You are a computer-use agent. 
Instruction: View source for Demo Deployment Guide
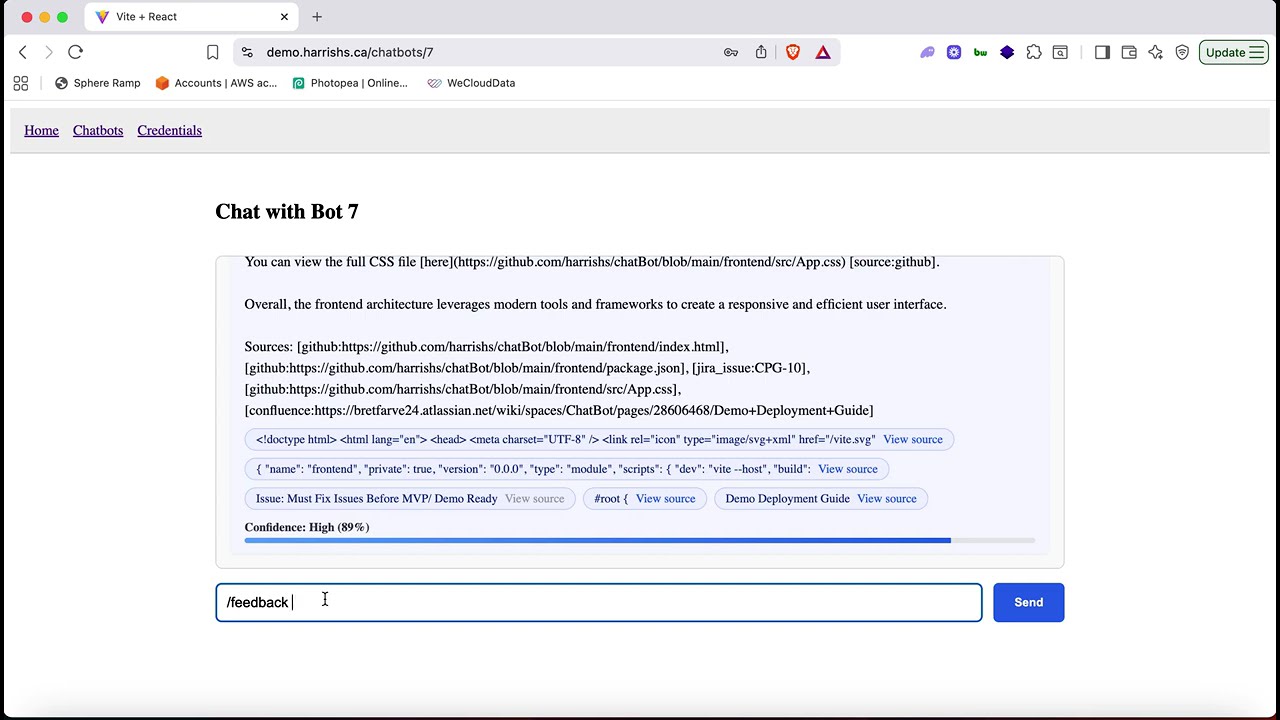coord(887,499)
